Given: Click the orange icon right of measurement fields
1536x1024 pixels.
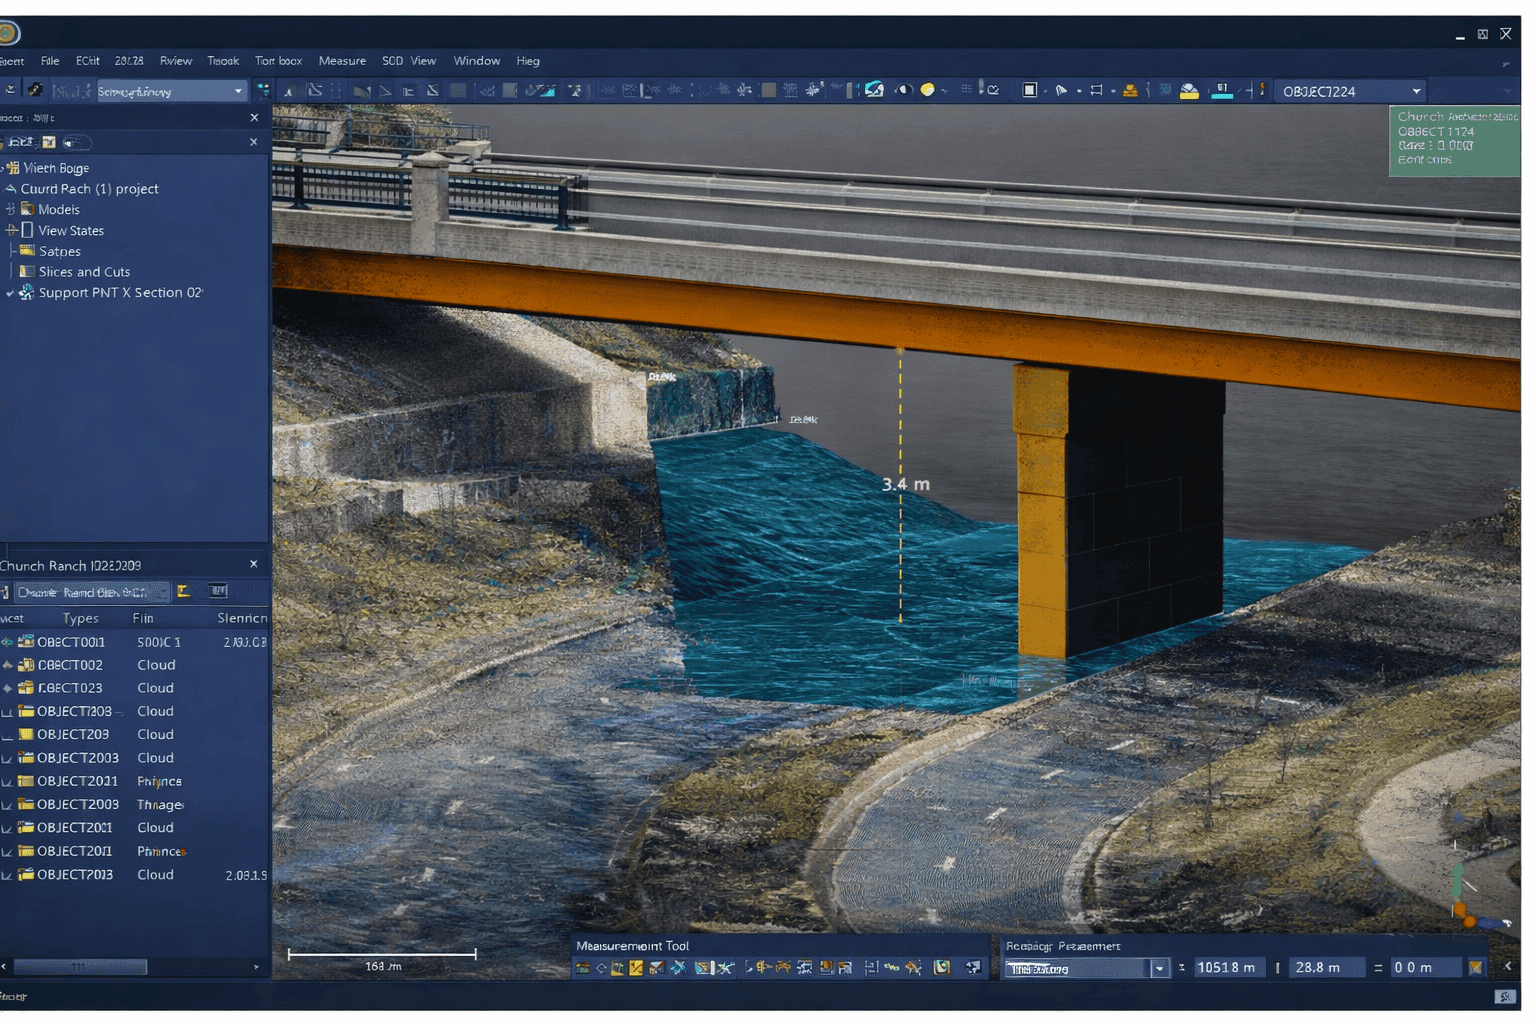Looking at the screenshot, I should point(1475,967).
